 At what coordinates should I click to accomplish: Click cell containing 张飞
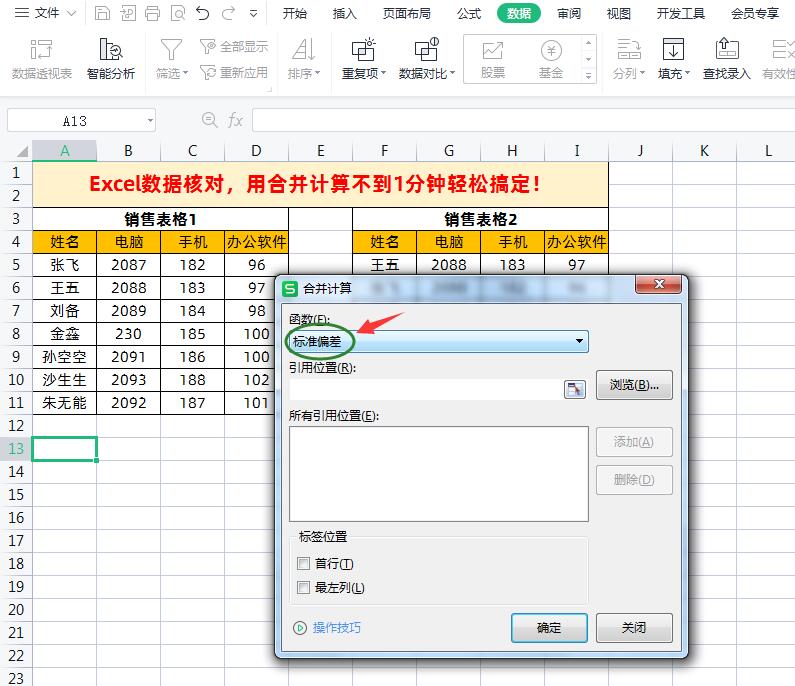point(64,265)
